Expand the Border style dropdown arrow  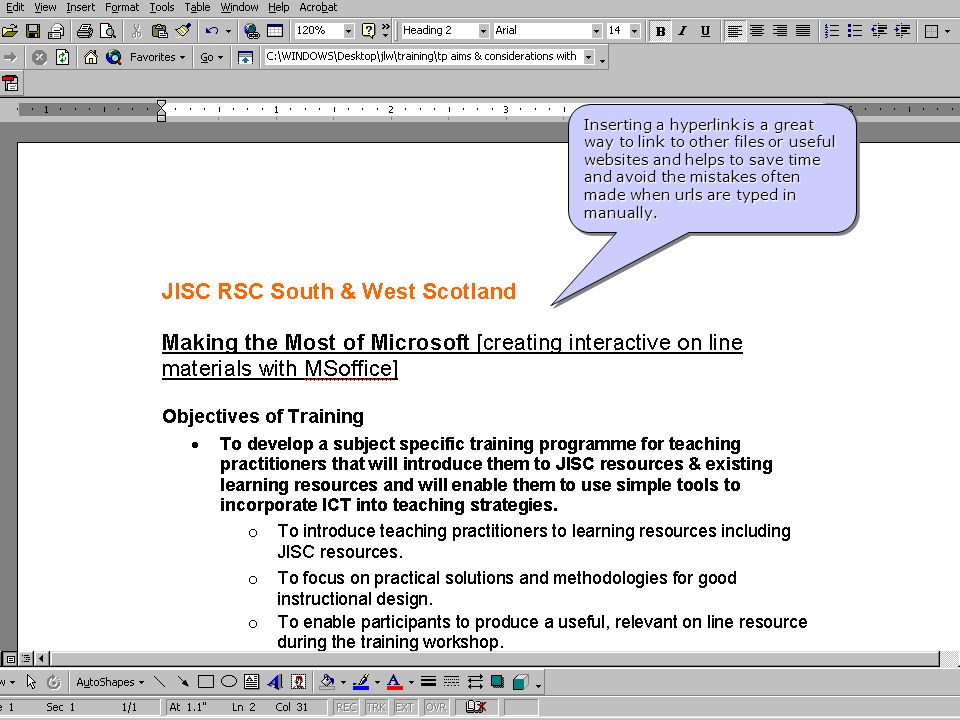948,31
